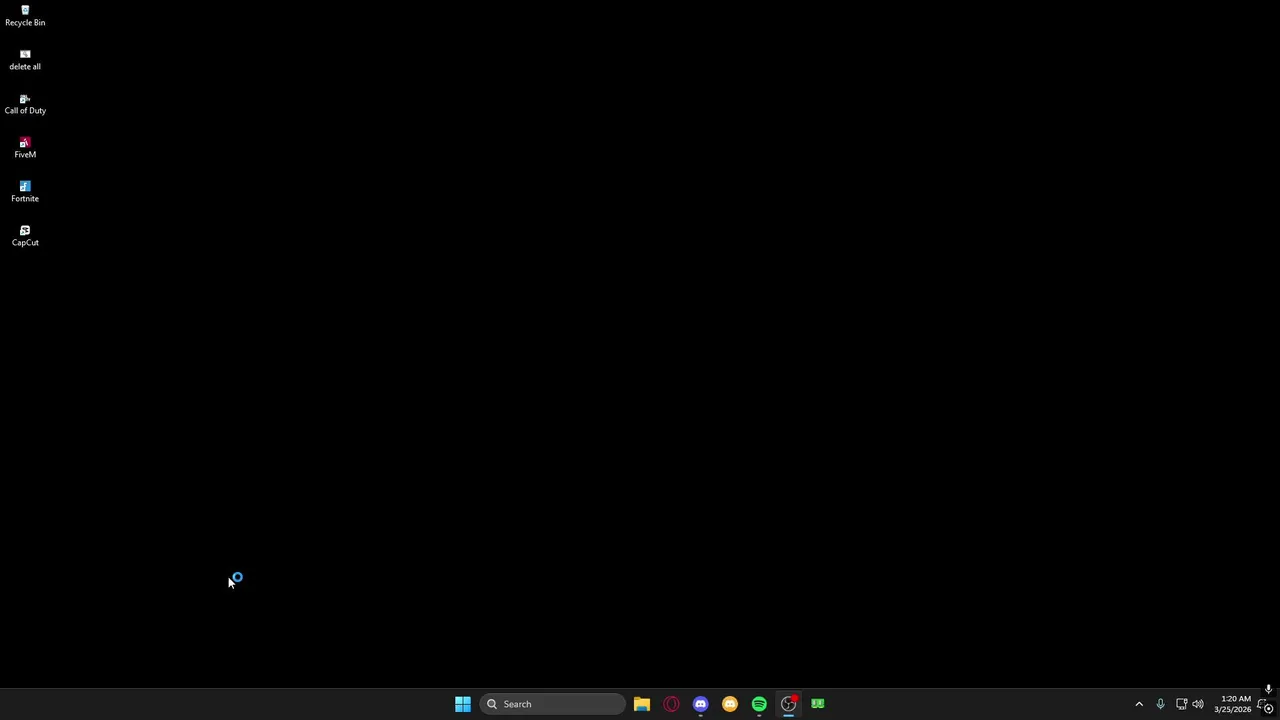Select the CapCut desktop shortcut
1280x720 pixels.
click(x=25, y=236)
